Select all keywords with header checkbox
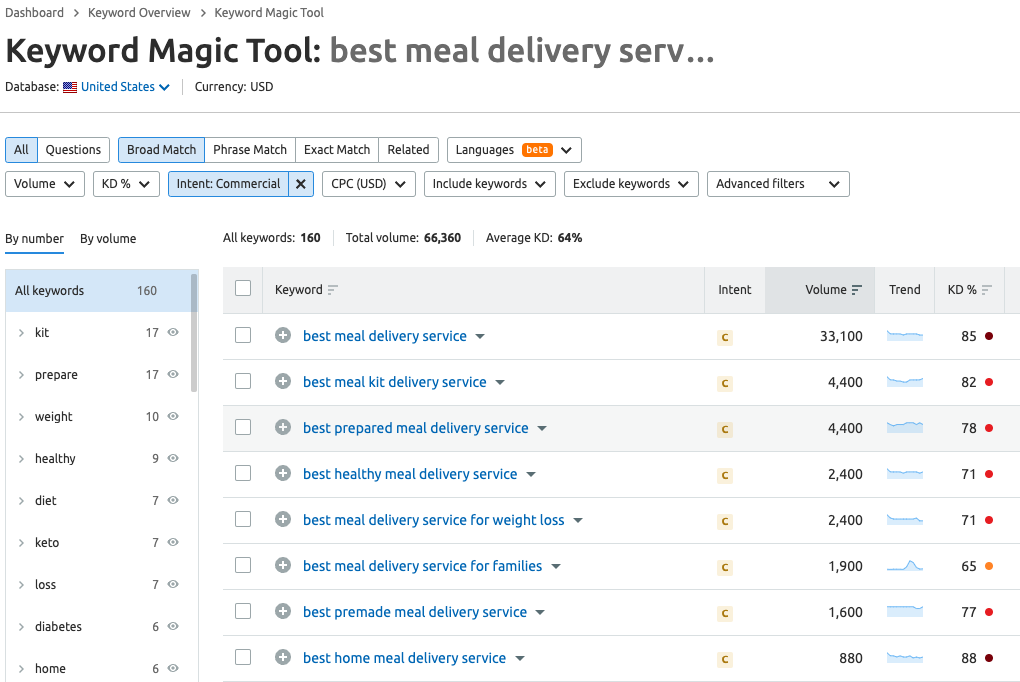The height and width of the screenshot is (682, 1020). (x=243, y=289)
